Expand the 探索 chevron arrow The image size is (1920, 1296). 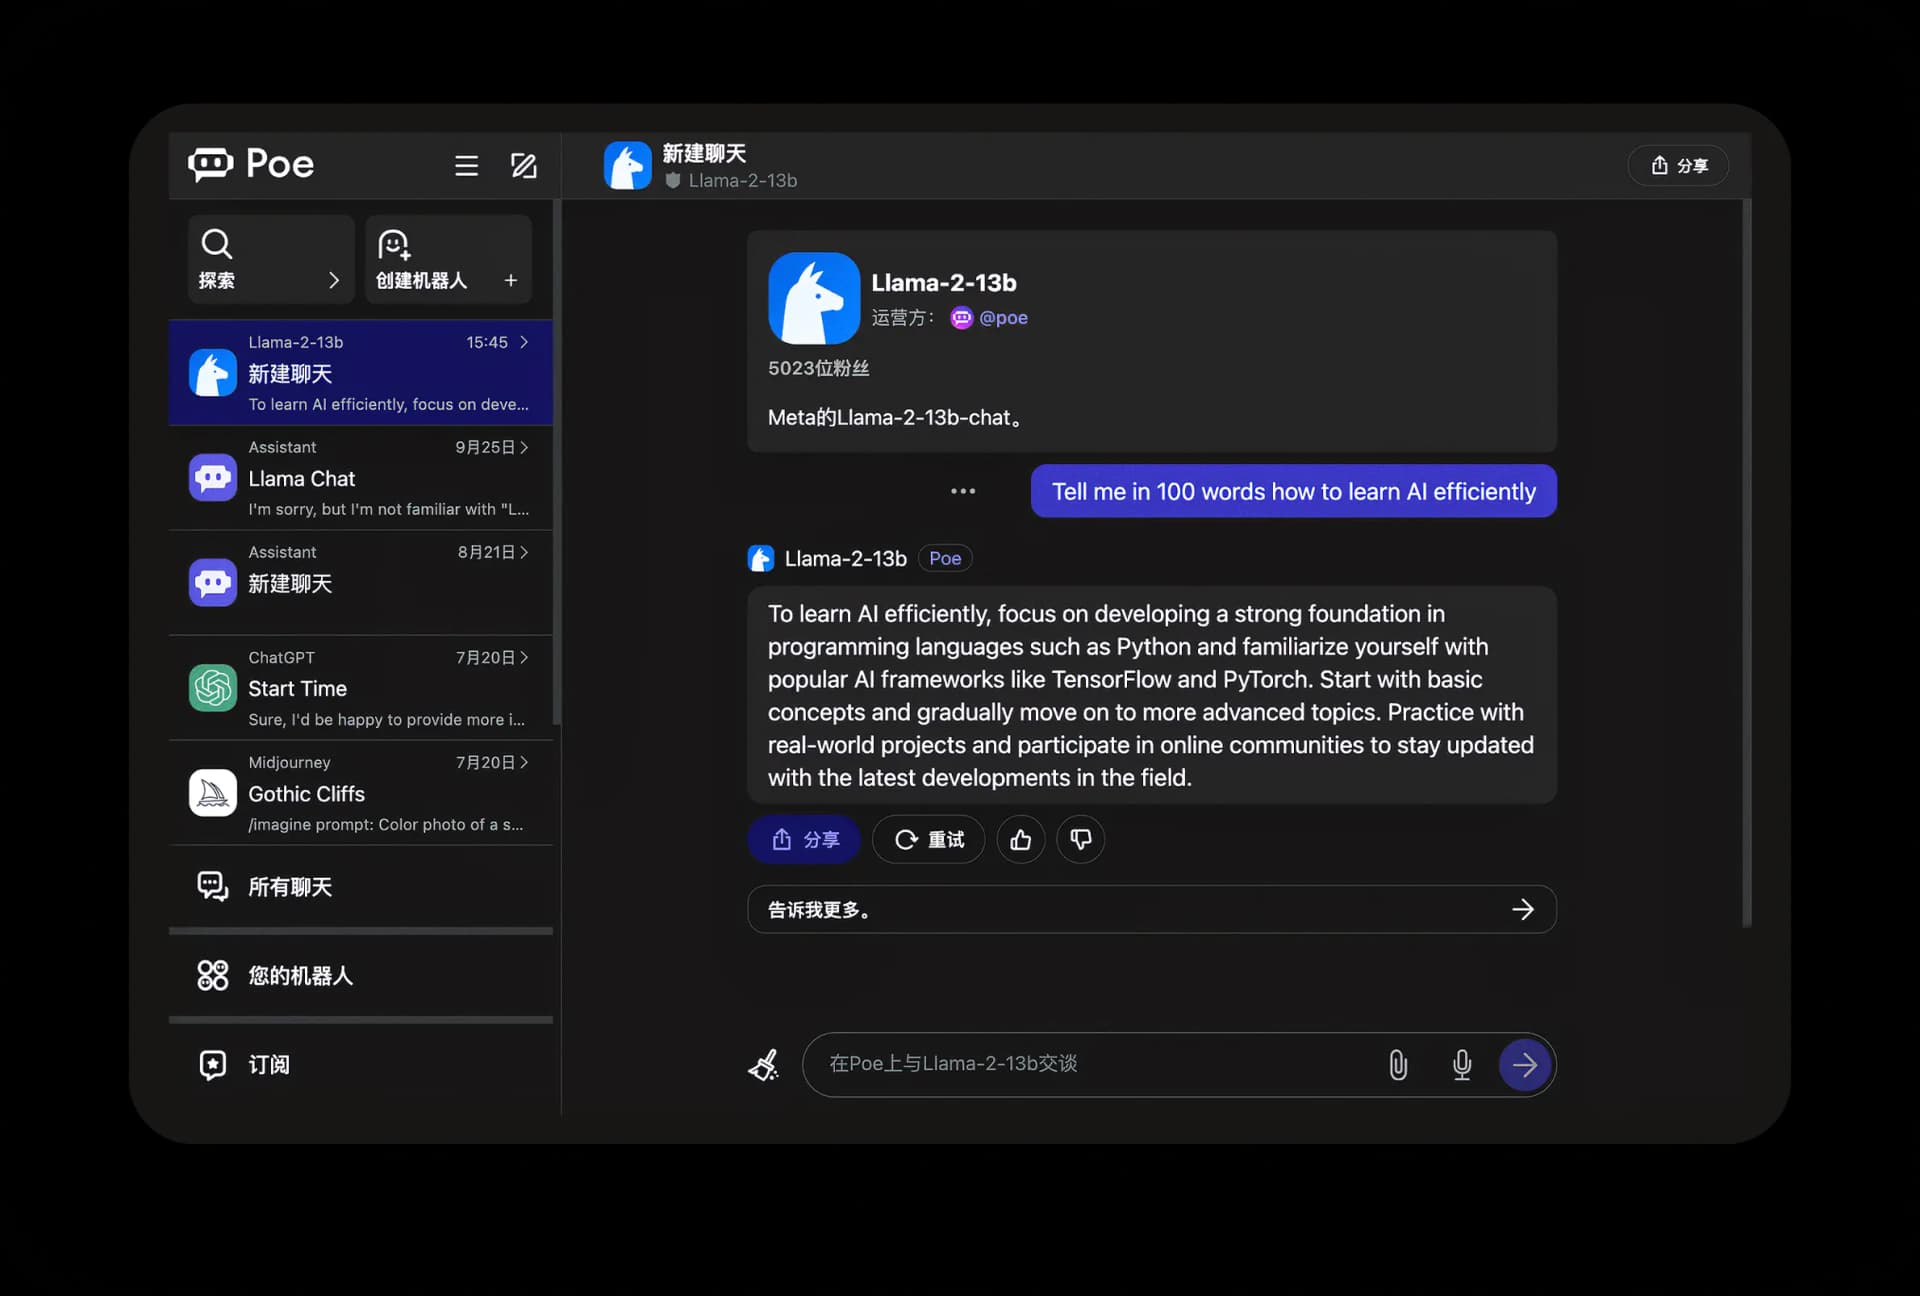[334, 280]
